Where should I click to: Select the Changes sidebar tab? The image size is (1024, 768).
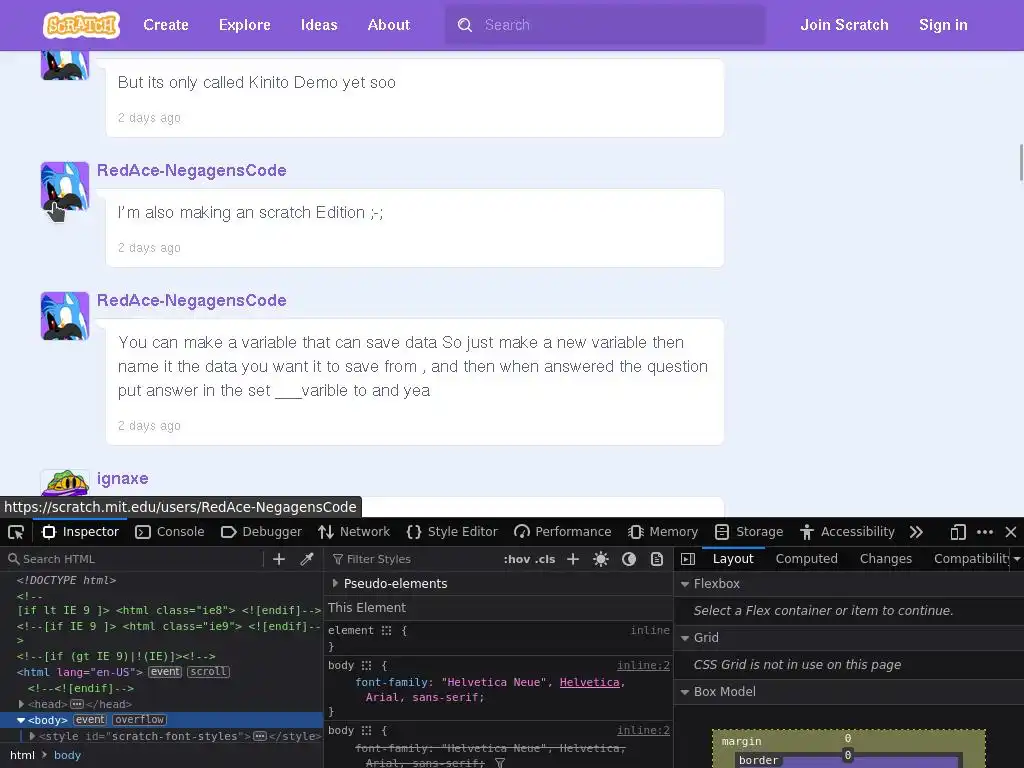coord(886,559)
